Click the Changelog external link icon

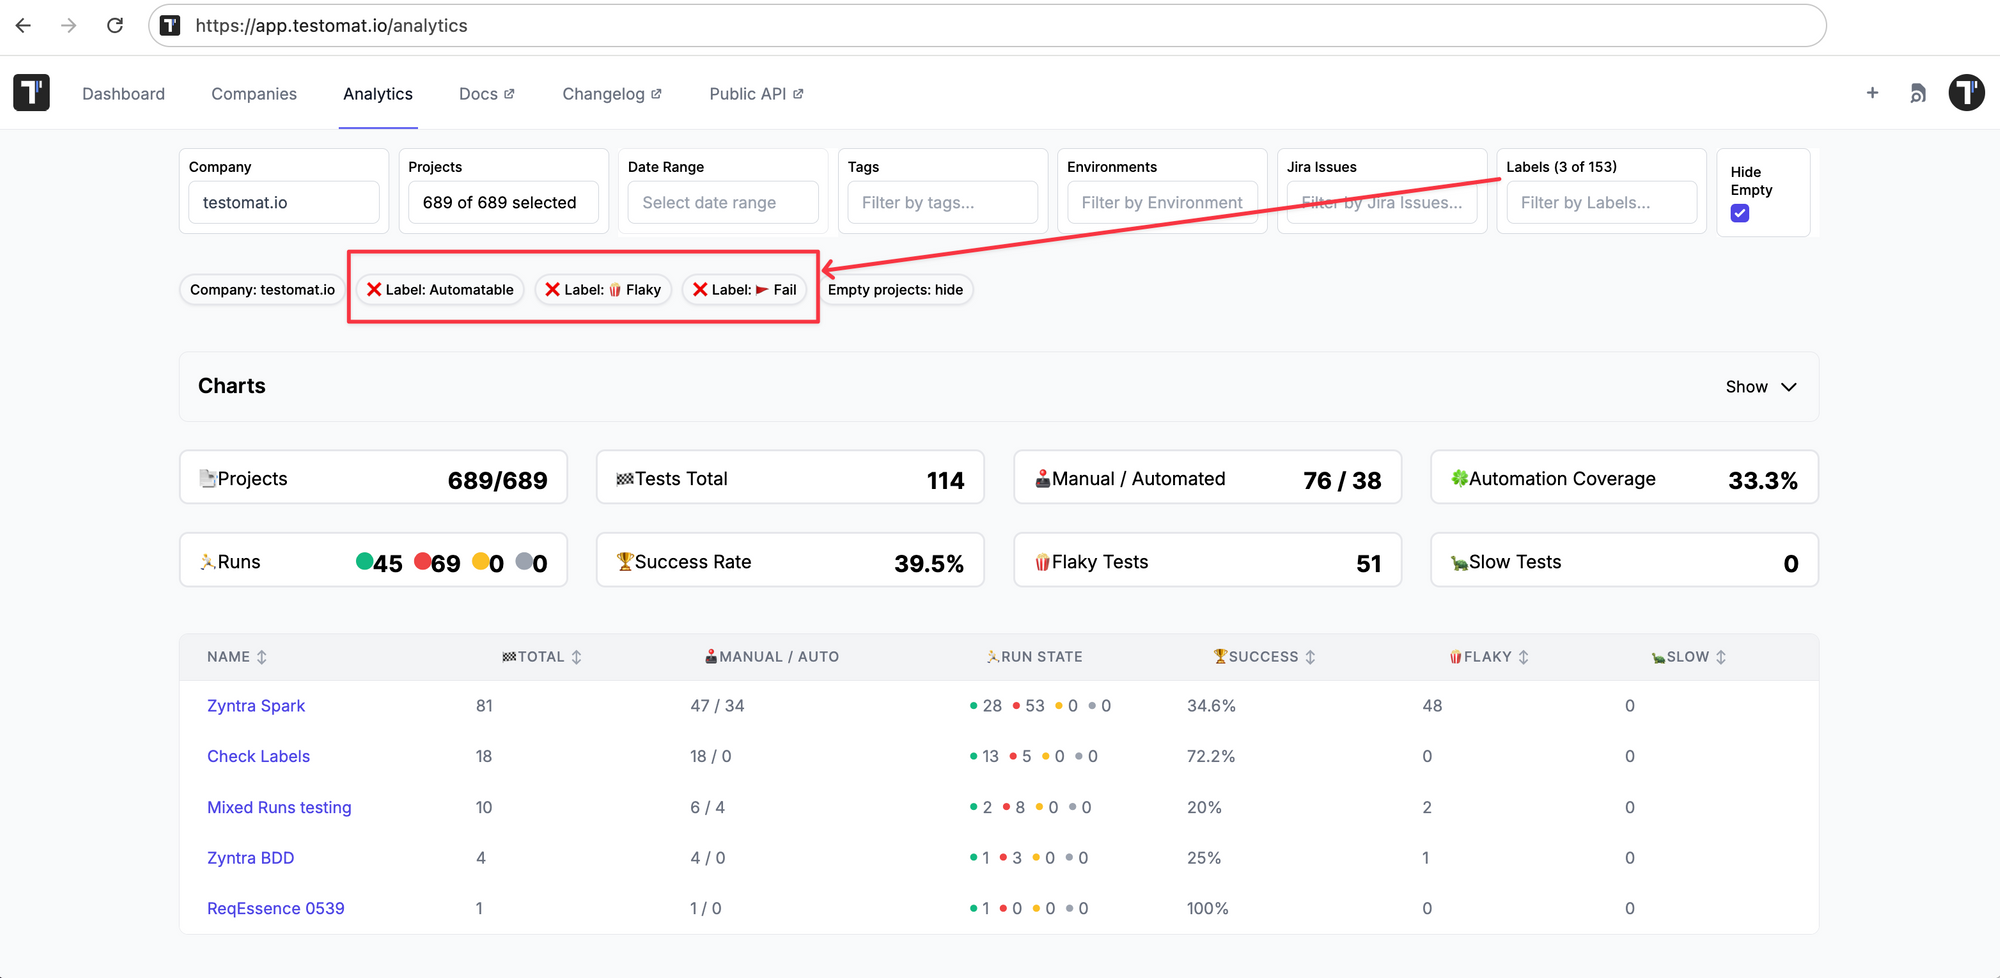(x=656, y=94)
